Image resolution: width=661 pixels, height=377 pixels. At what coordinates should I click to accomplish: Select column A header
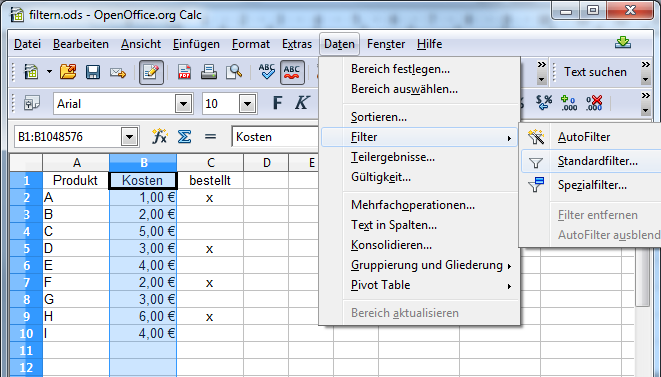tap(76, 163)
